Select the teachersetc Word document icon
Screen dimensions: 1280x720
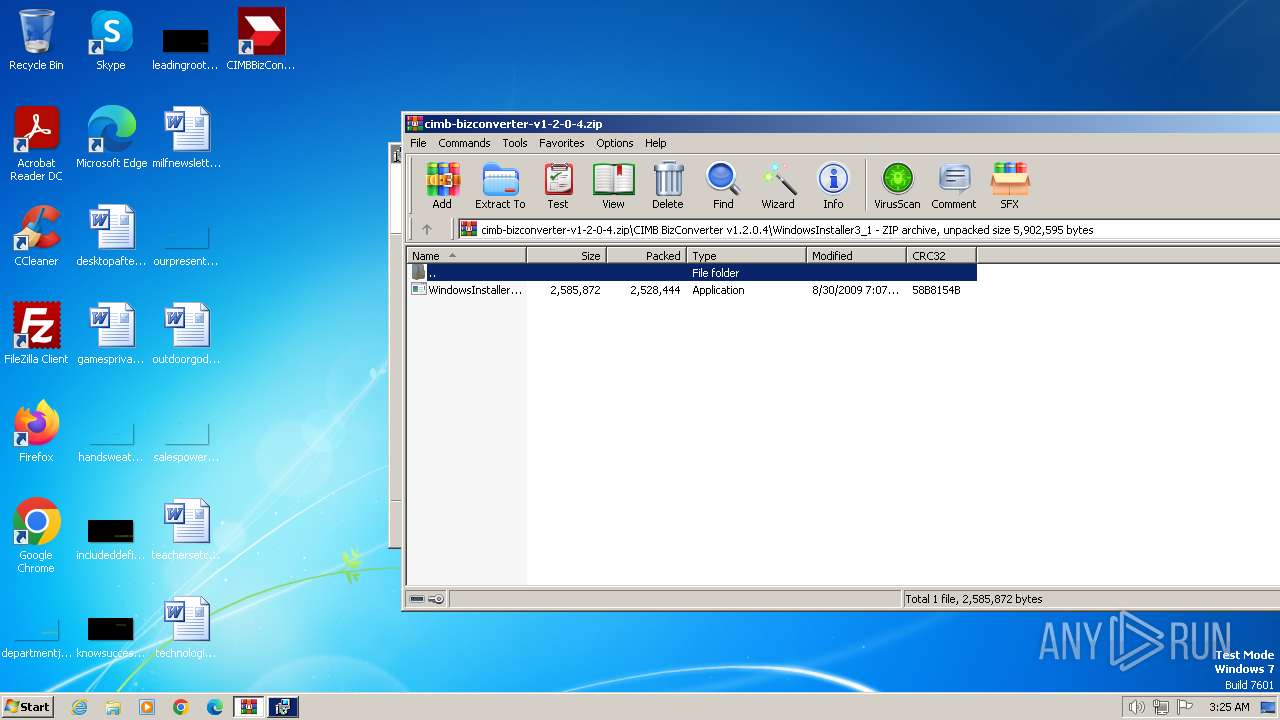[186, 530]
